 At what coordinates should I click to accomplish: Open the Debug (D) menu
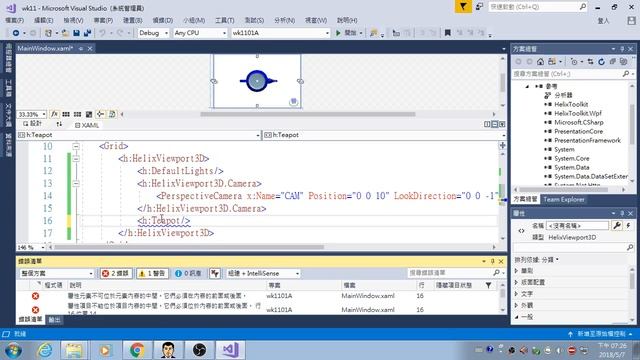pyautogui.click(x=162, y=20)
